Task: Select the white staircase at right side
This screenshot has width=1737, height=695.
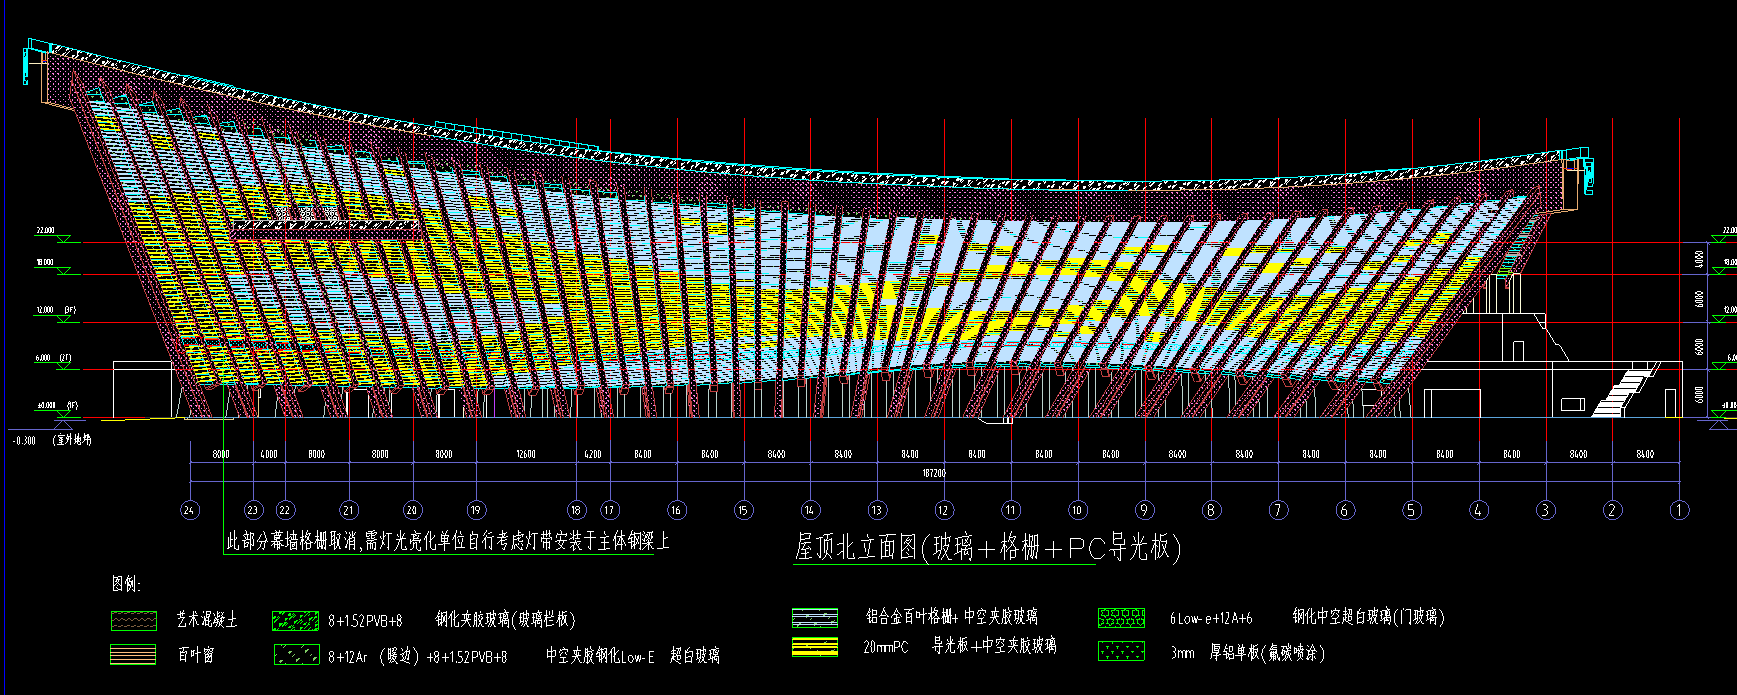Action: click(1621, 392)
